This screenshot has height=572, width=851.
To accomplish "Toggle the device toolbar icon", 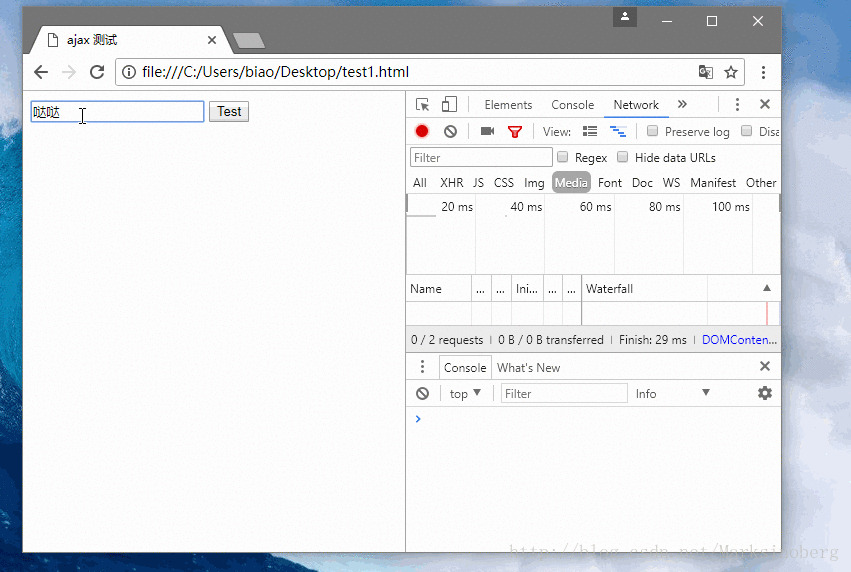I will [449, 105].
